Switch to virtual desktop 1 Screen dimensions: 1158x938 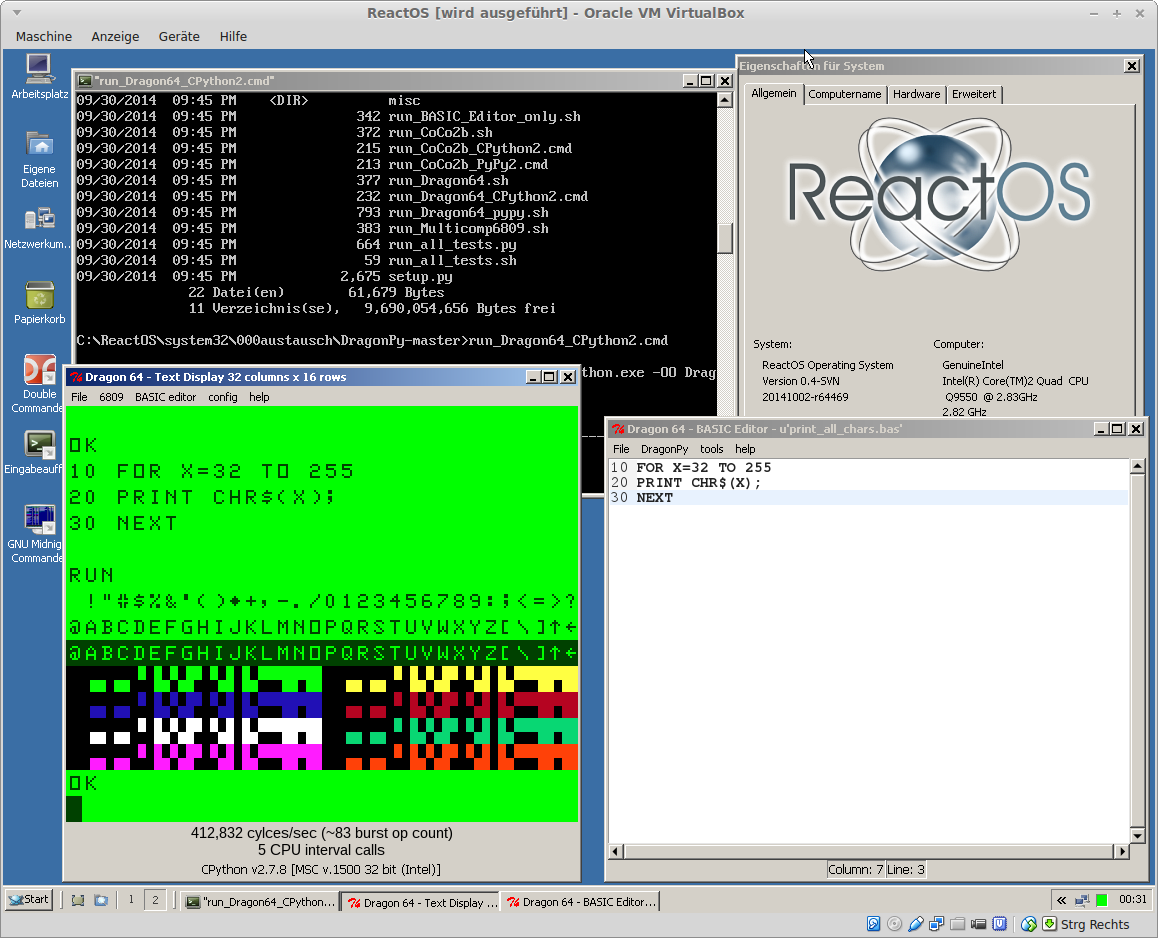(x=131, y=900)
